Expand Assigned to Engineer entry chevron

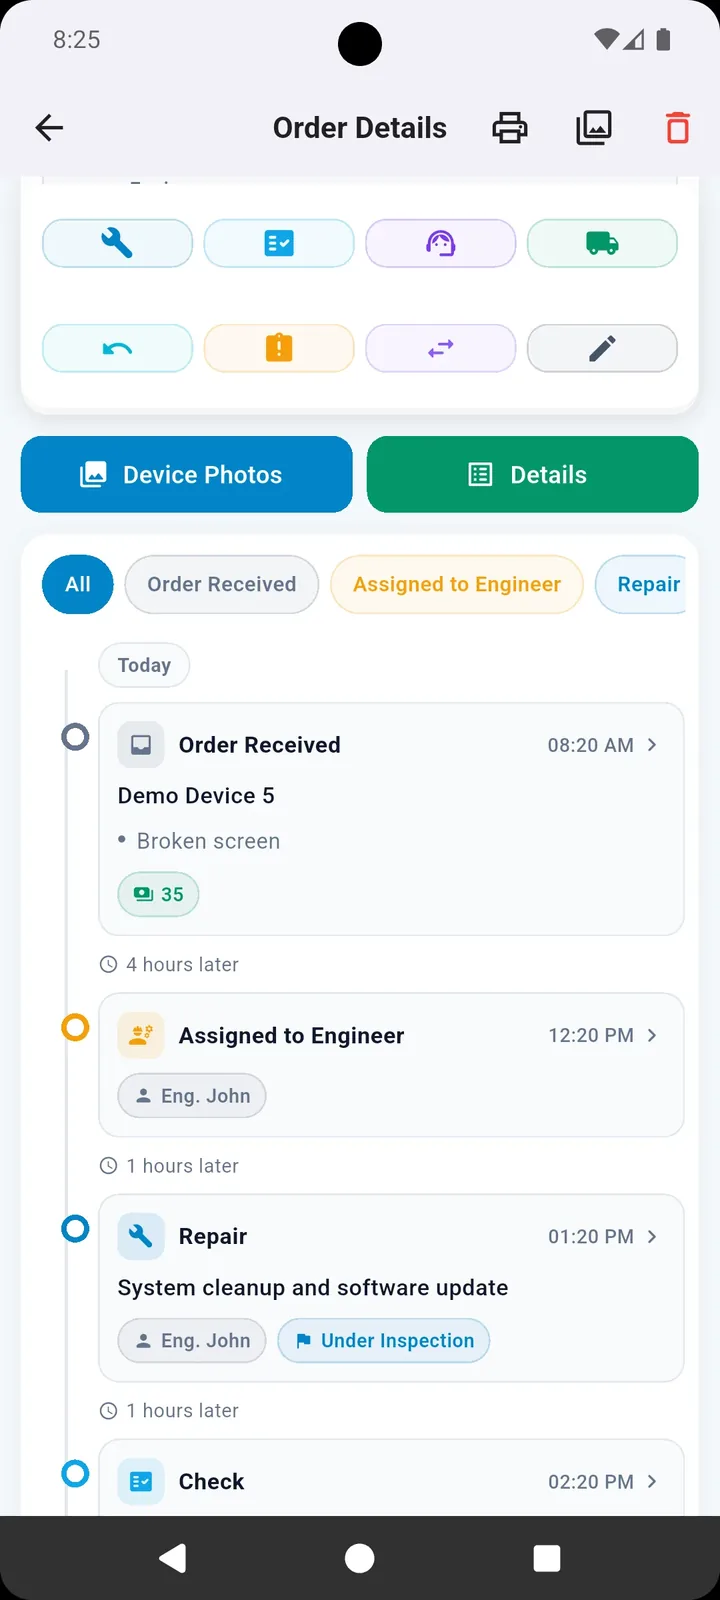point(652,1035)
